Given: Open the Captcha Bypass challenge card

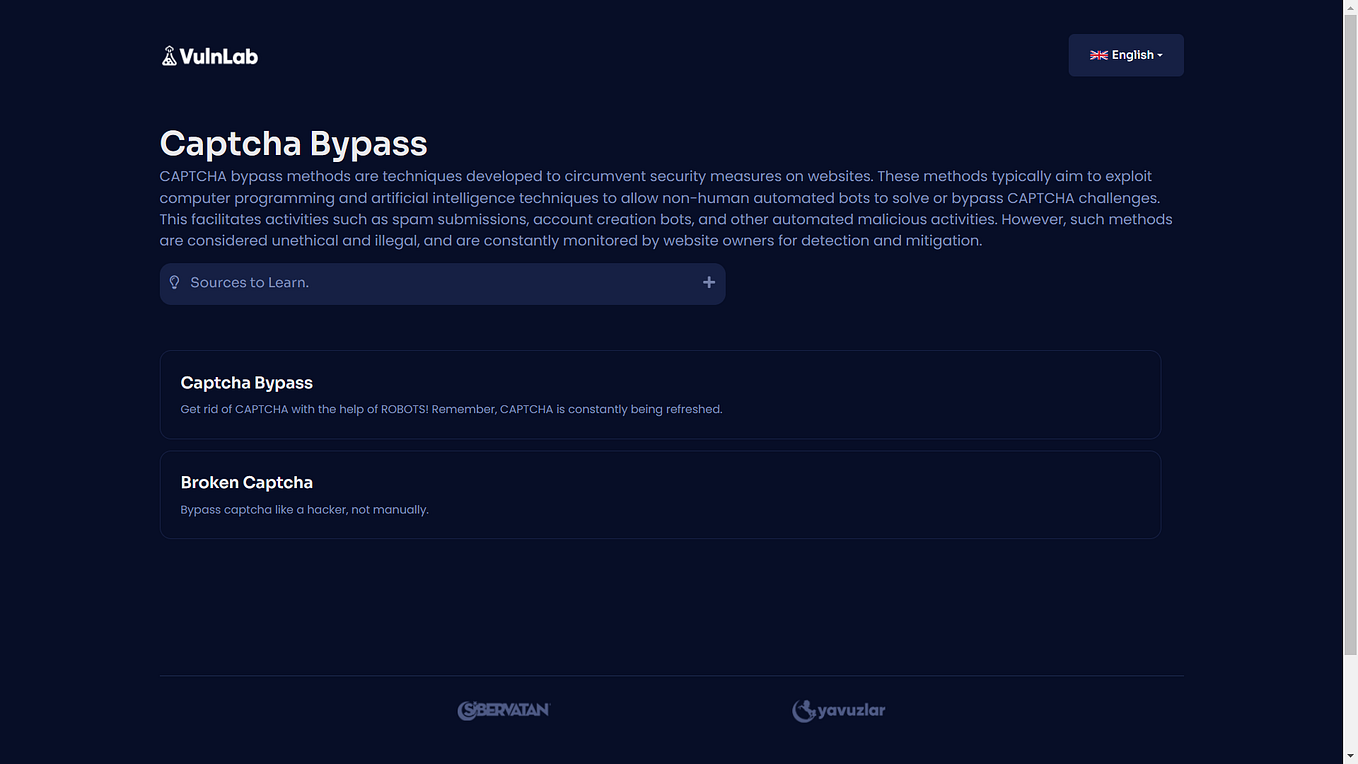Looking at the screenshot, I should (660, 394).
